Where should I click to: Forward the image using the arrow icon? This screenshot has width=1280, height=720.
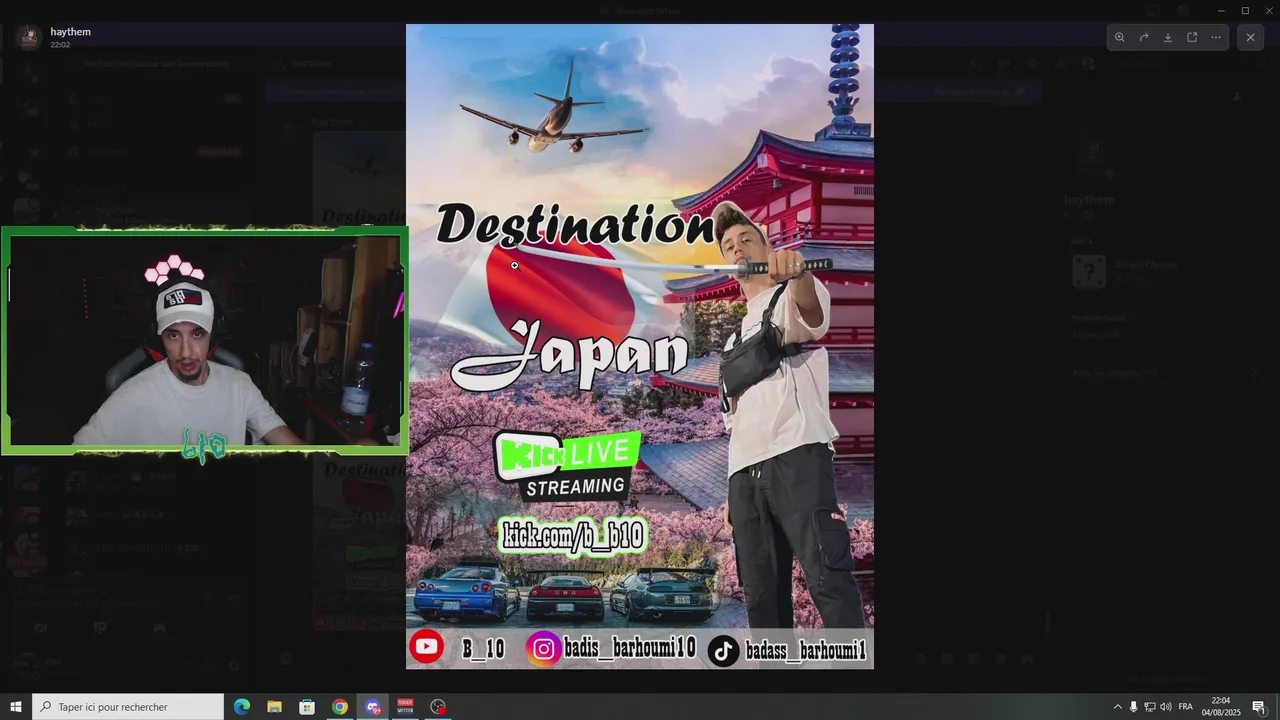pyautogui.click(x=1144, y=37)
